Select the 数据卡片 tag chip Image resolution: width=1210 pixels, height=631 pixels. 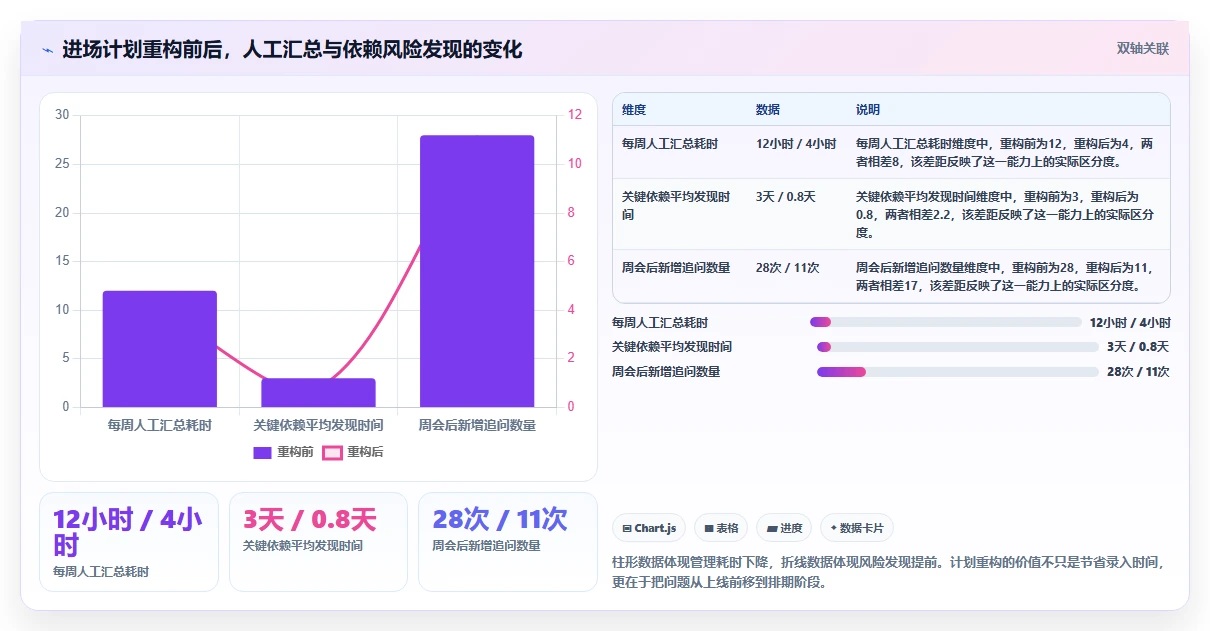[x=857, y=528]
